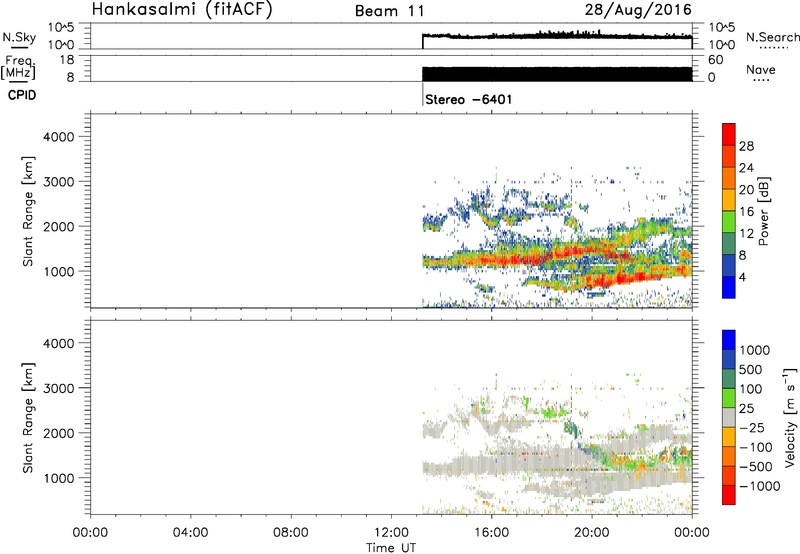Viewport: 800px width, 554px height.
Task: Click the Time UT axis title
Action: point(391,548)
